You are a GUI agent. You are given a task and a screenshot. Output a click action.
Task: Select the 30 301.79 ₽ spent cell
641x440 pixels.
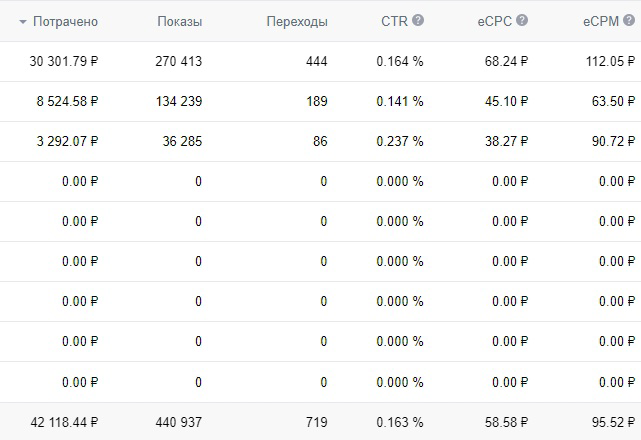coord(64,61)
